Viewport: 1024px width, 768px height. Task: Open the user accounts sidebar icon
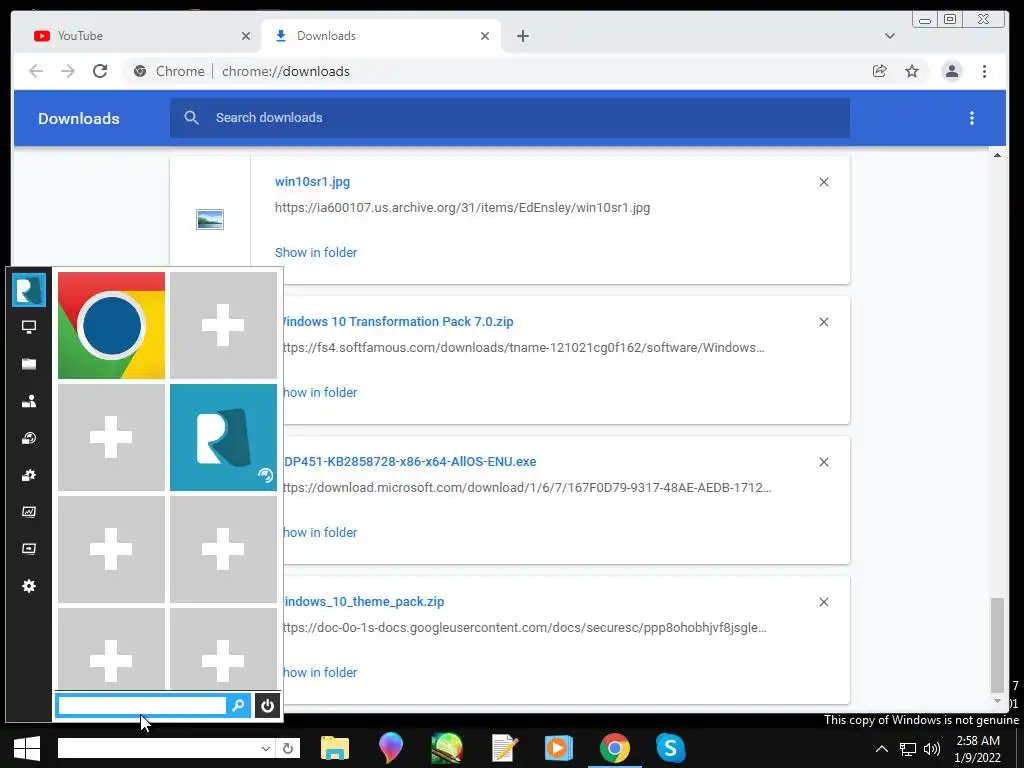(29, 401)
